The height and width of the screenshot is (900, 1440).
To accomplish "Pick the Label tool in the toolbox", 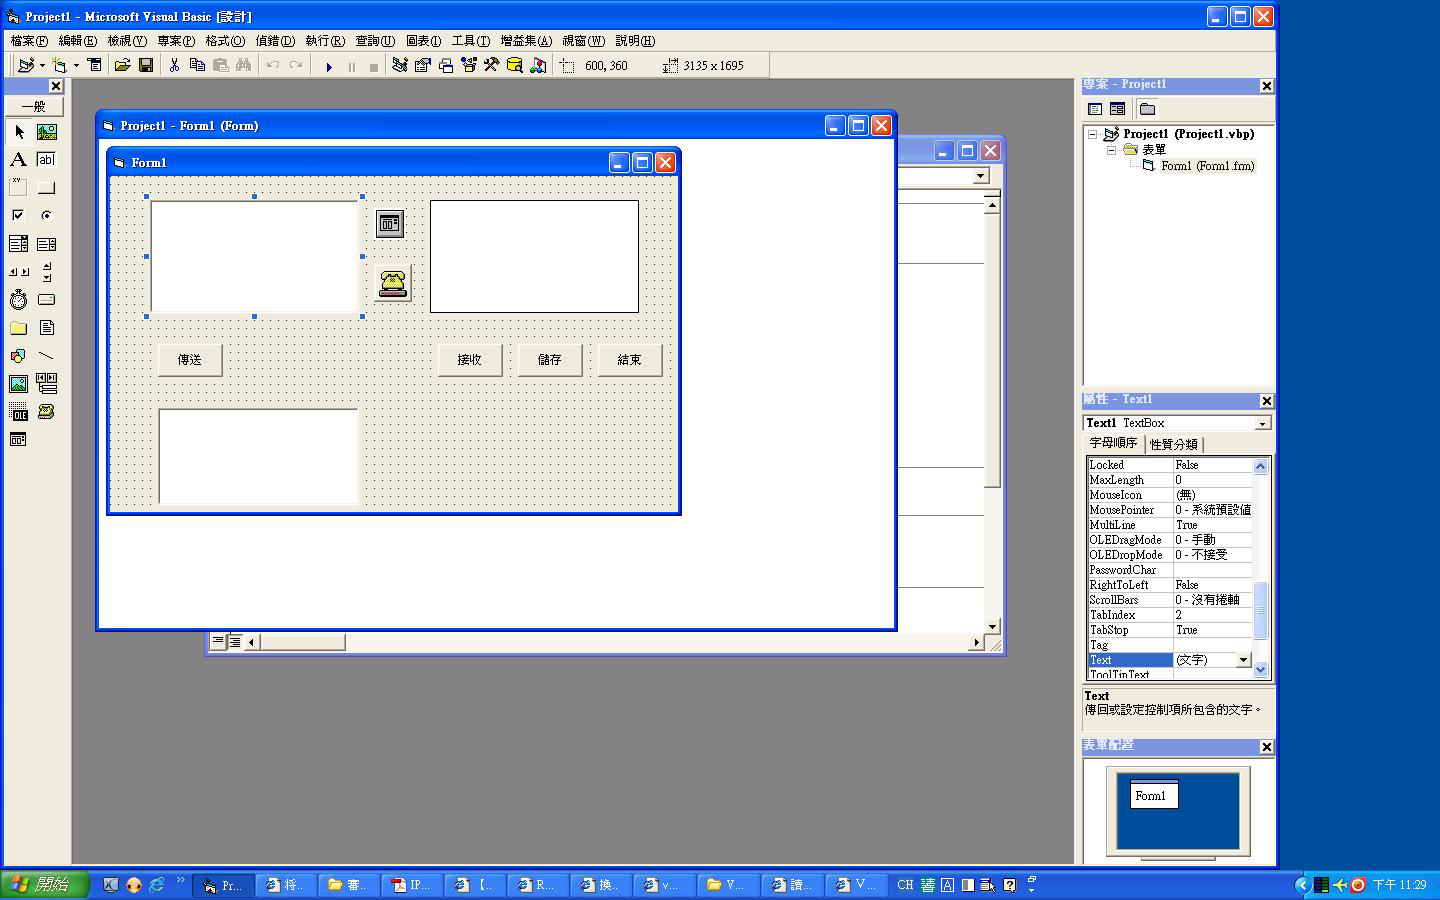I will (x=18, y=160).
